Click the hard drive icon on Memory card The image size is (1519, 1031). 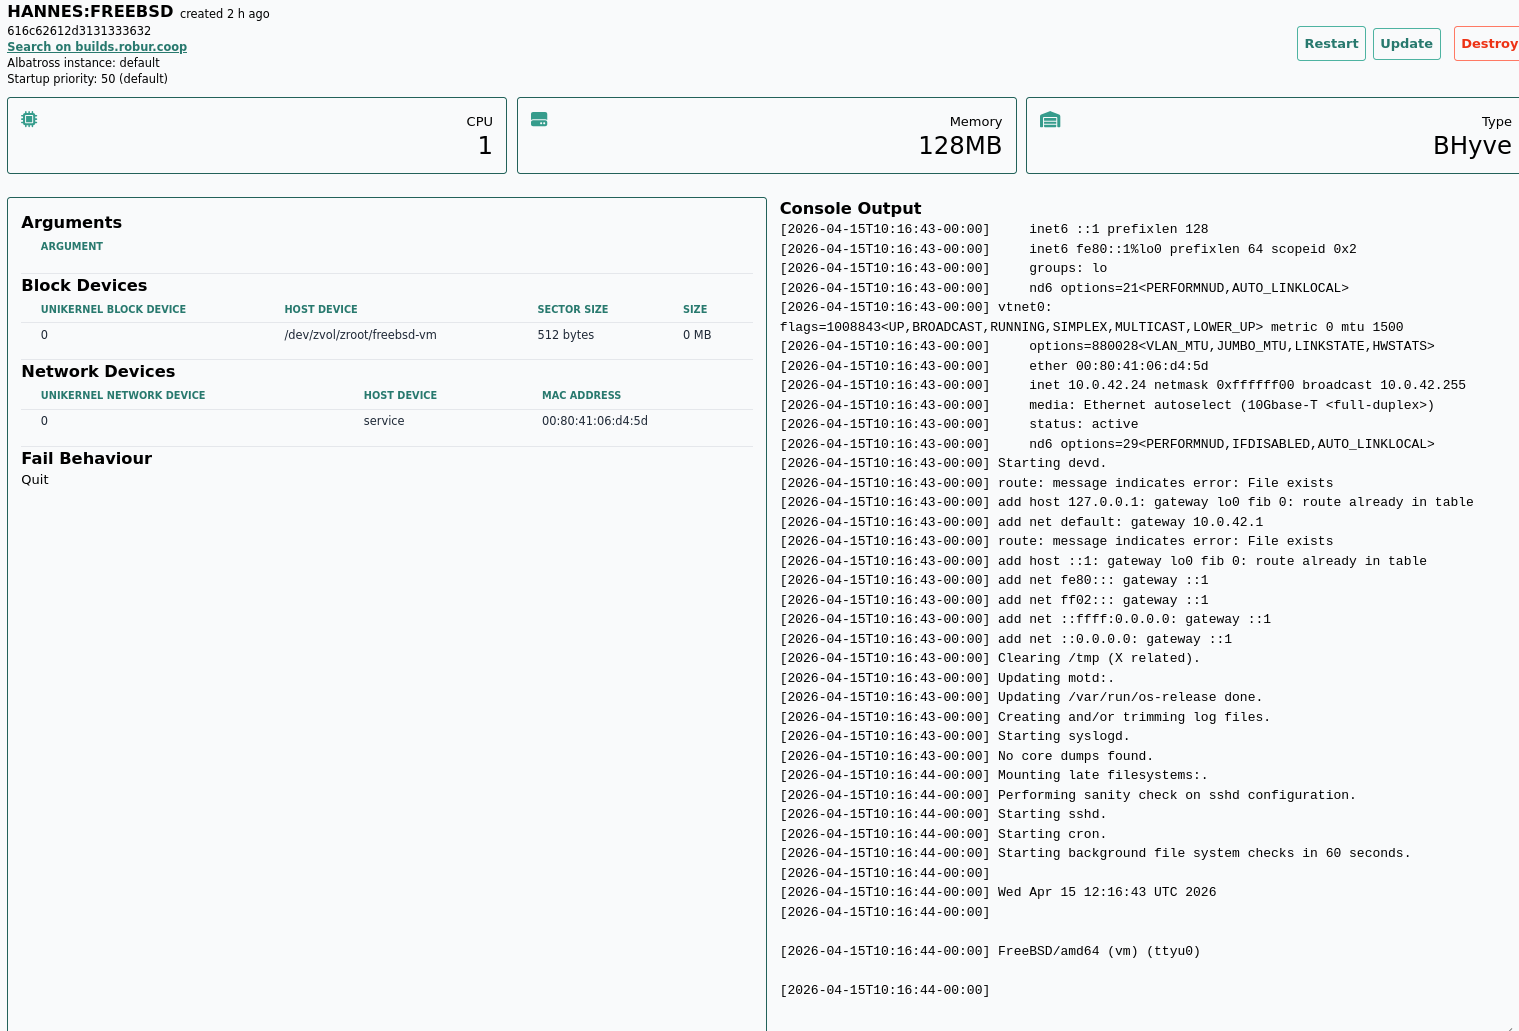pyautogui.click(x=539, y=118)
